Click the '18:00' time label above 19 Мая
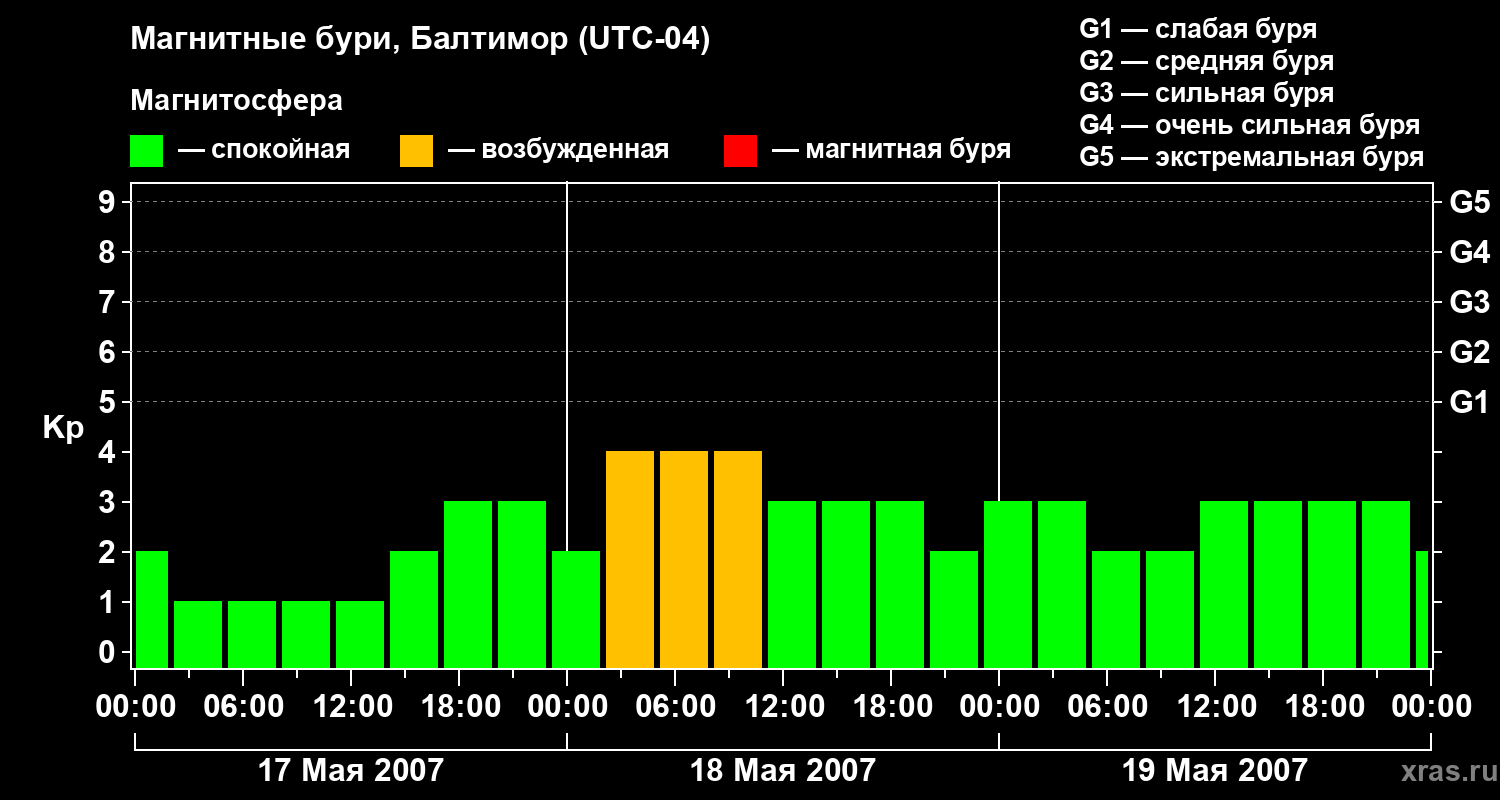The image size is (1500, 800). tap(1323, 707)
